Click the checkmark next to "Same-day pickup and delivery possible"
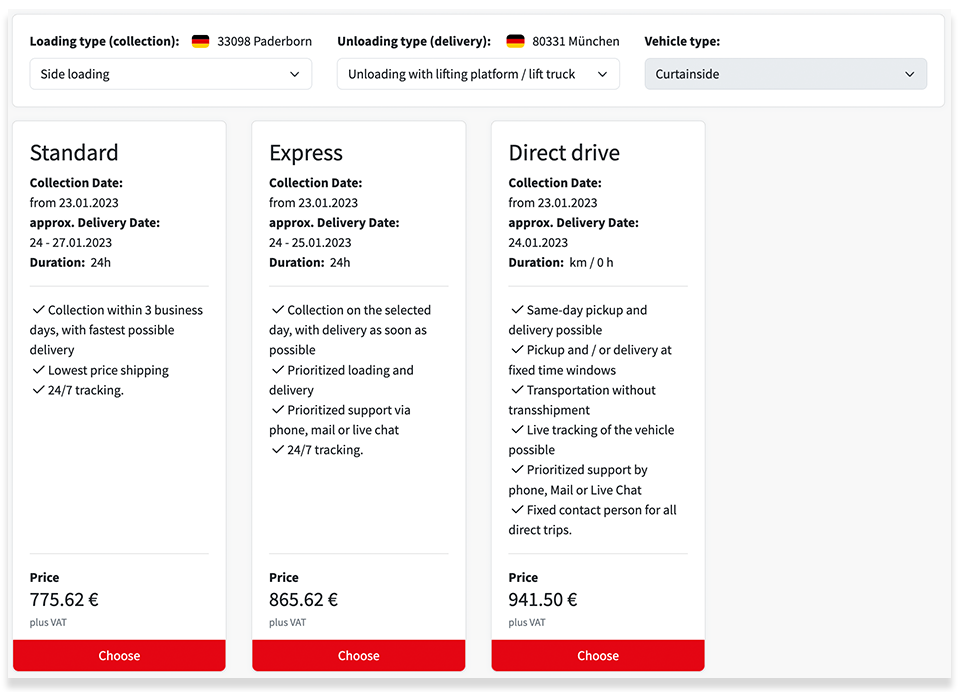This screenshot has height=692, width=962. [516, 309]
